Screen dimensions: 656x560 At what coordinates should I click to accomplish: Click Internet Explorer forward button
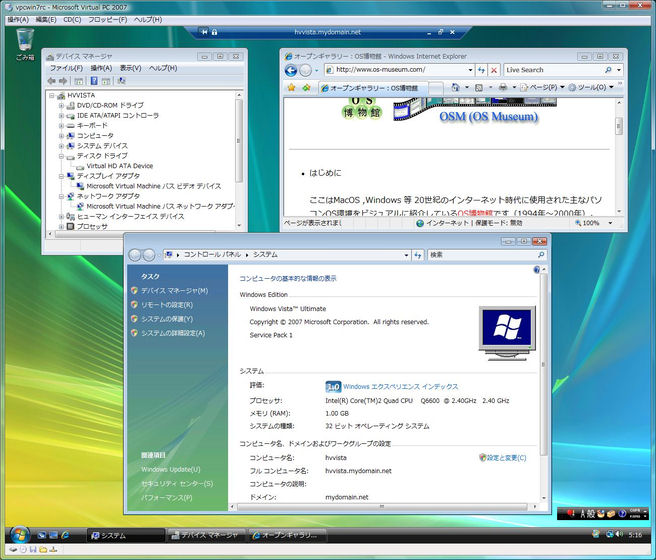click(306, 70)
